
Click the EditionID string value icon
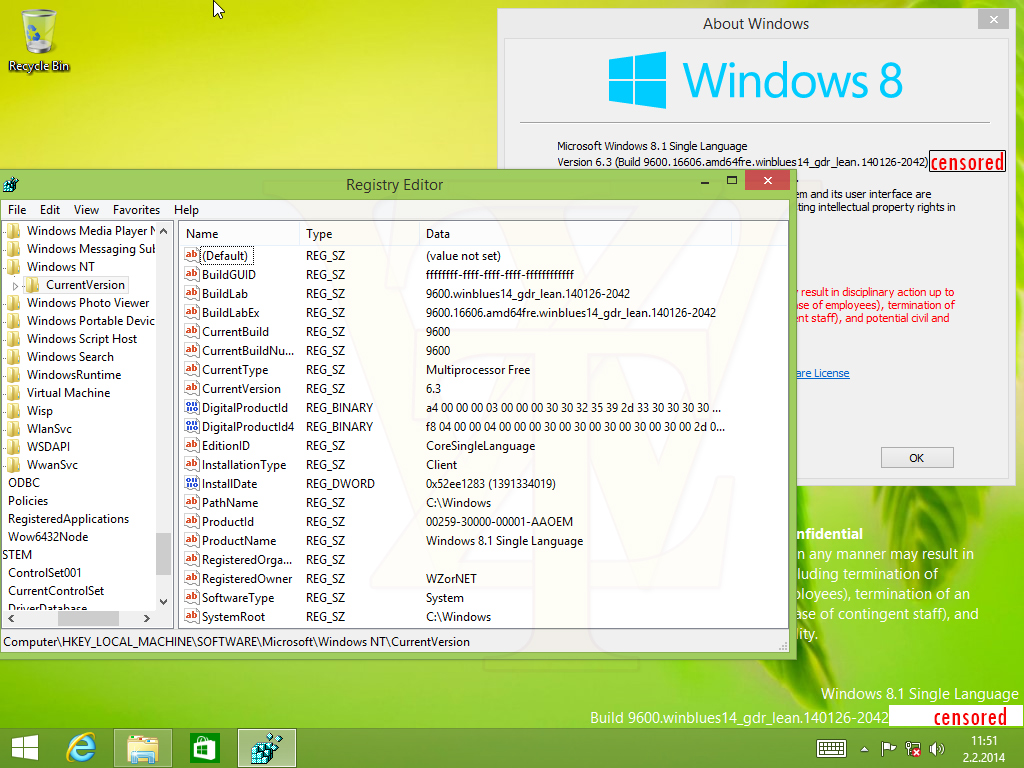[191, 445]
